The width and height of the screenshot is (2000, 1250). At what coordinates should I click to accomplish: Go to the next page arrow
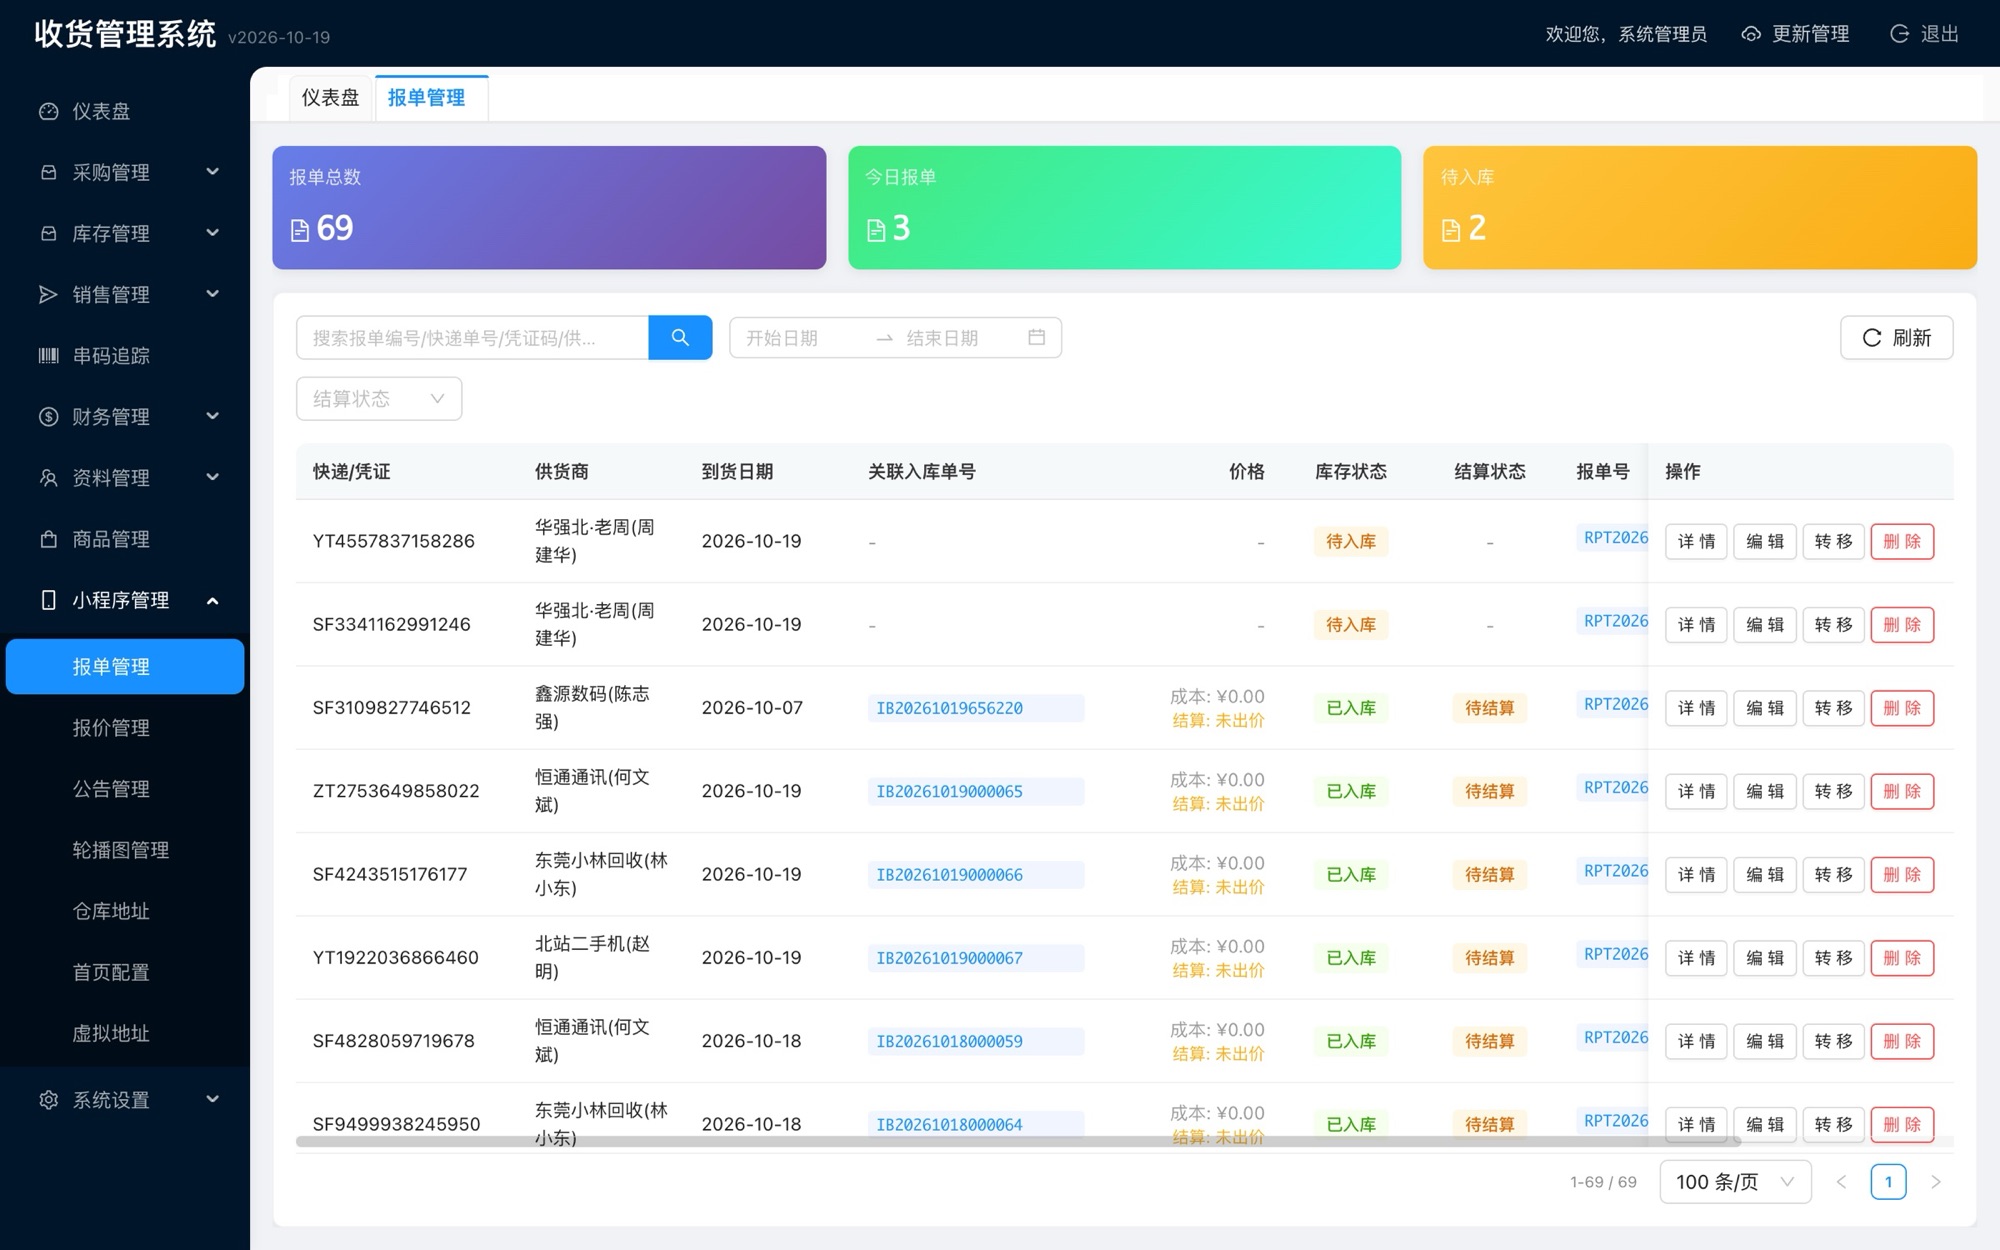[x=1935, y=1182]
